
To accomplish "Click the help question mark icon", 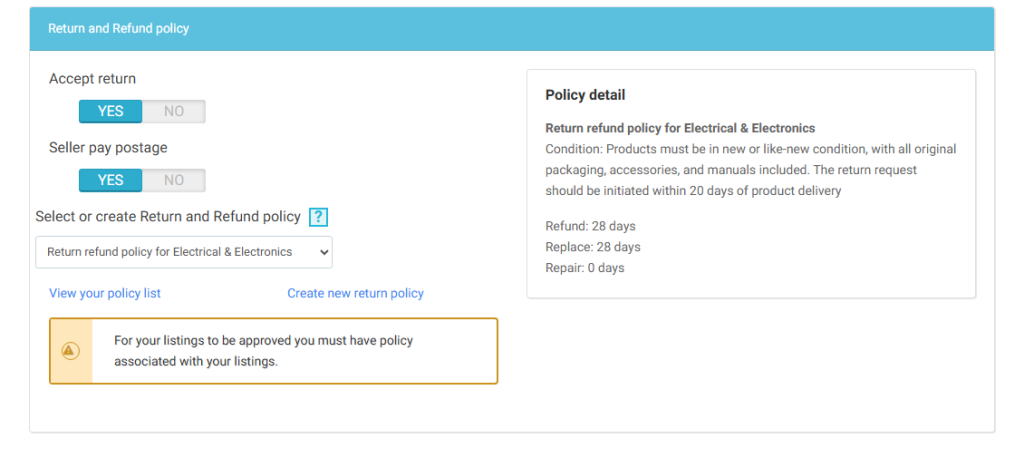I will (x=318, y=217).
